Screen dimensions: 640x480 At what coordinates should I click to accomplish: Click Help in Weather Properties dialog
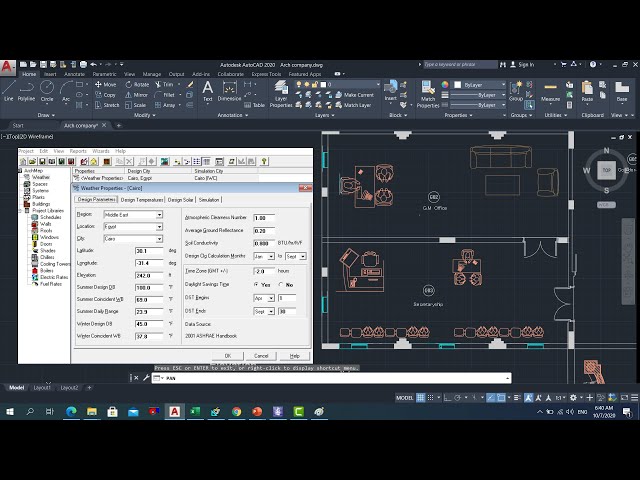pos(295,356)
